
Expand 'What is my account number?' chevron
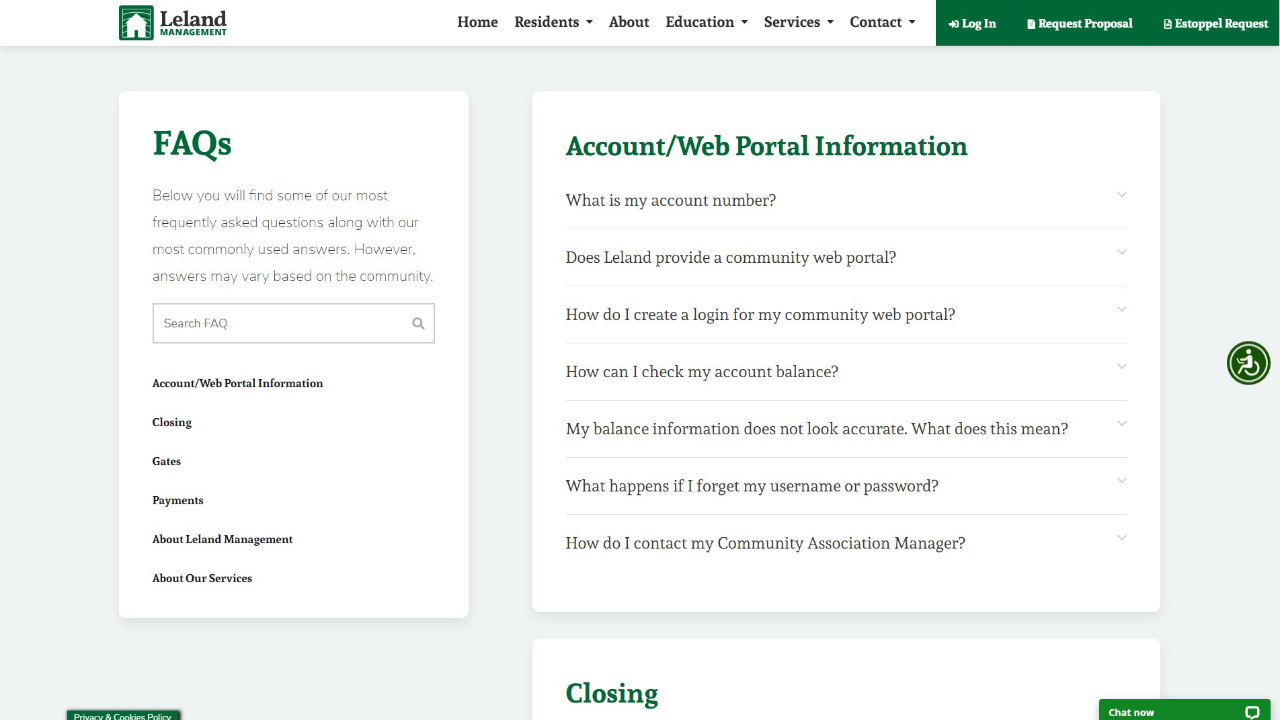(1121, 195)
